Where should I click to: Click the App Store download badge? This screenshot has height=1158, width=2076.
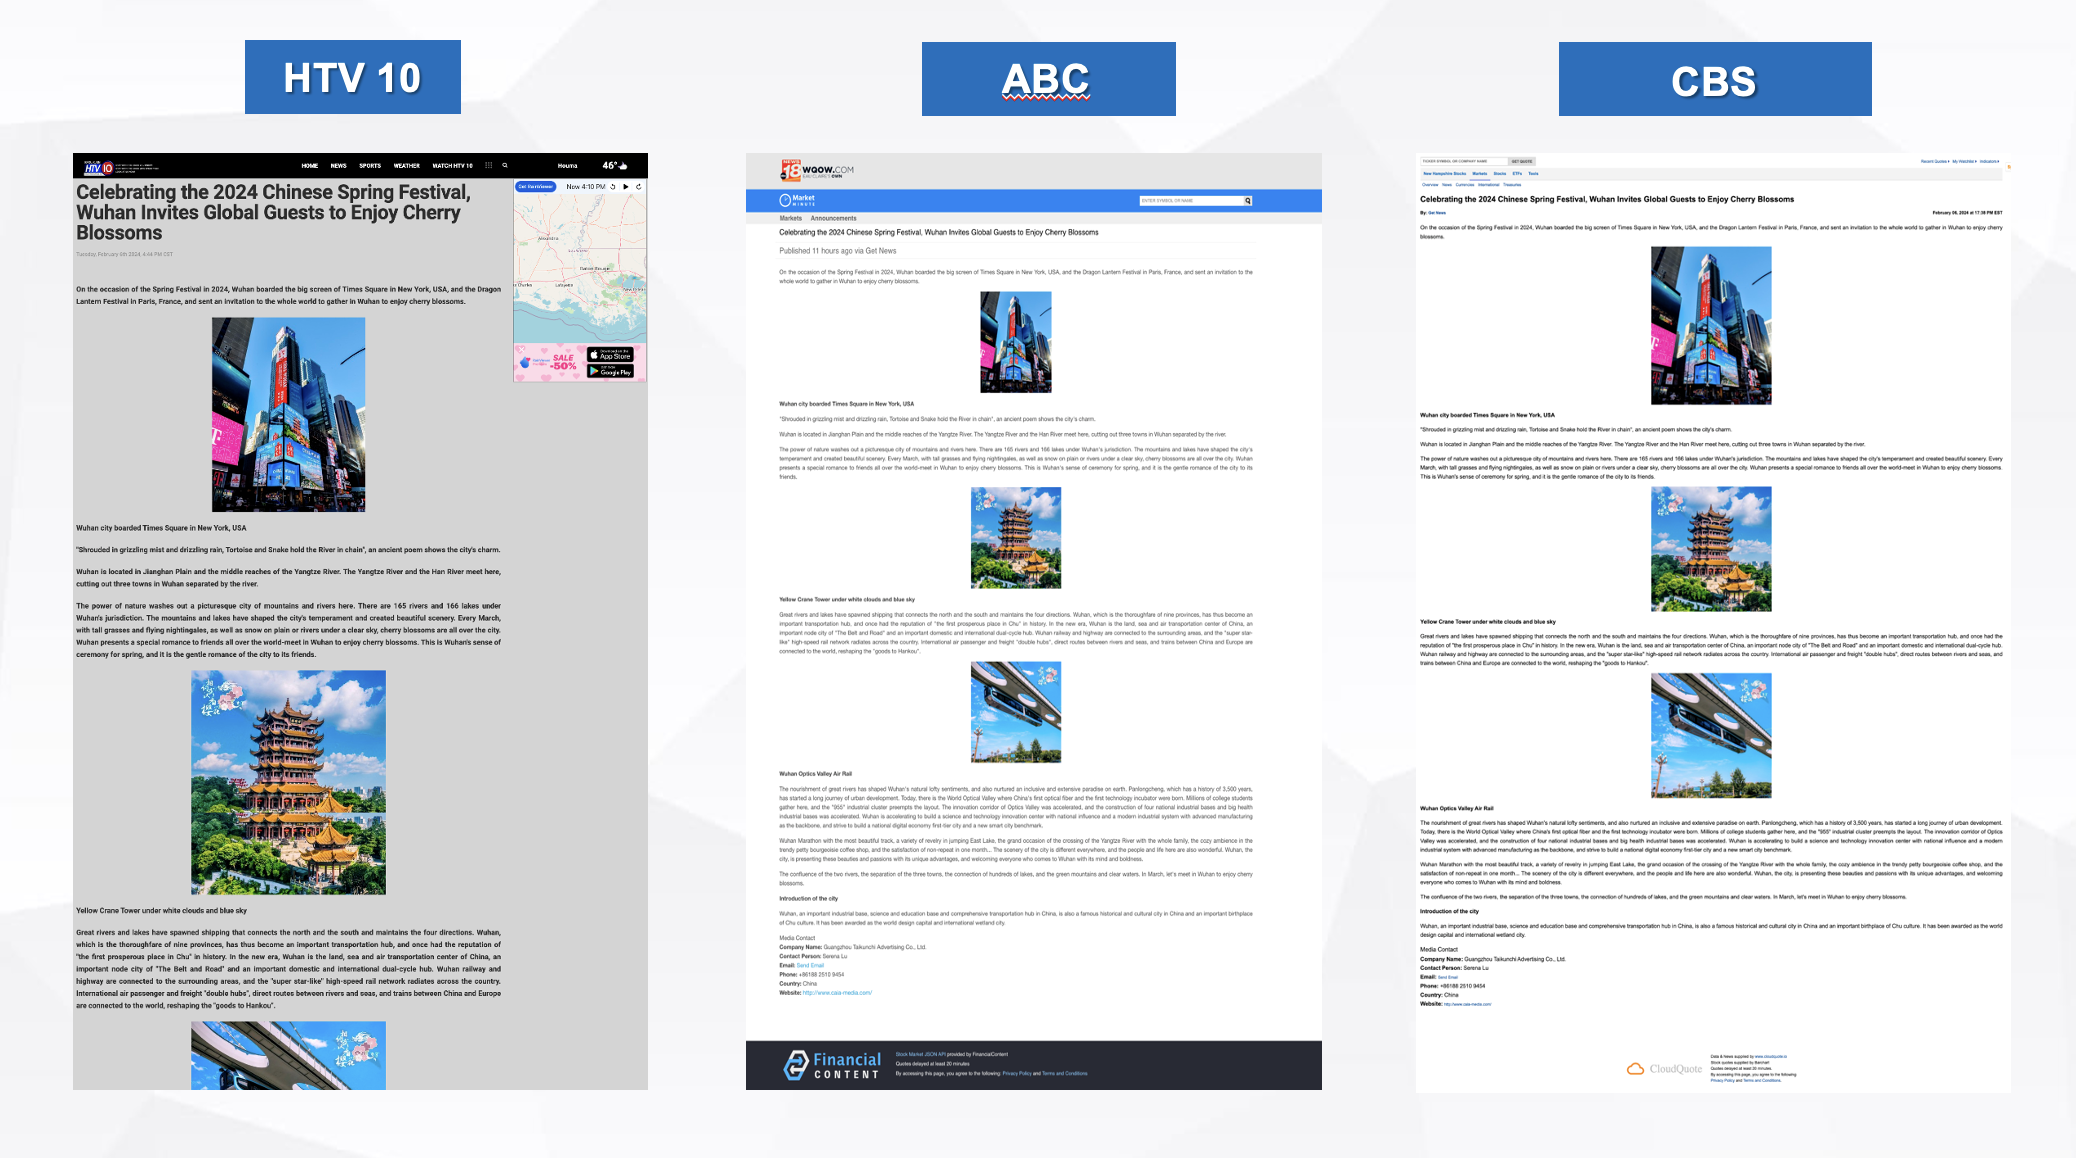(x=610, y=355)
